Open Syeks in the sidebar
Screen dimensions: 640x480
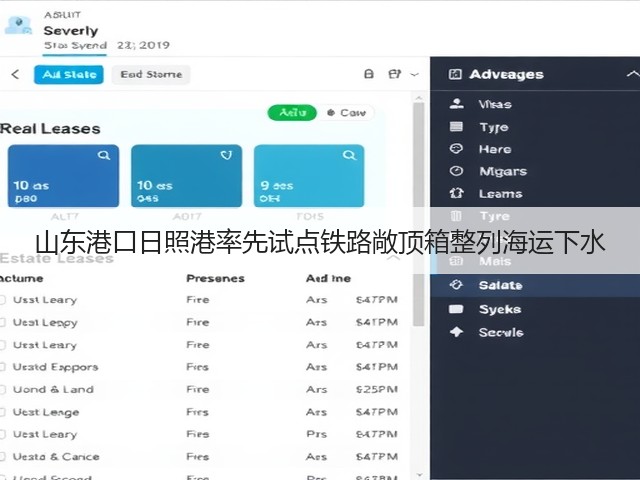500,309
